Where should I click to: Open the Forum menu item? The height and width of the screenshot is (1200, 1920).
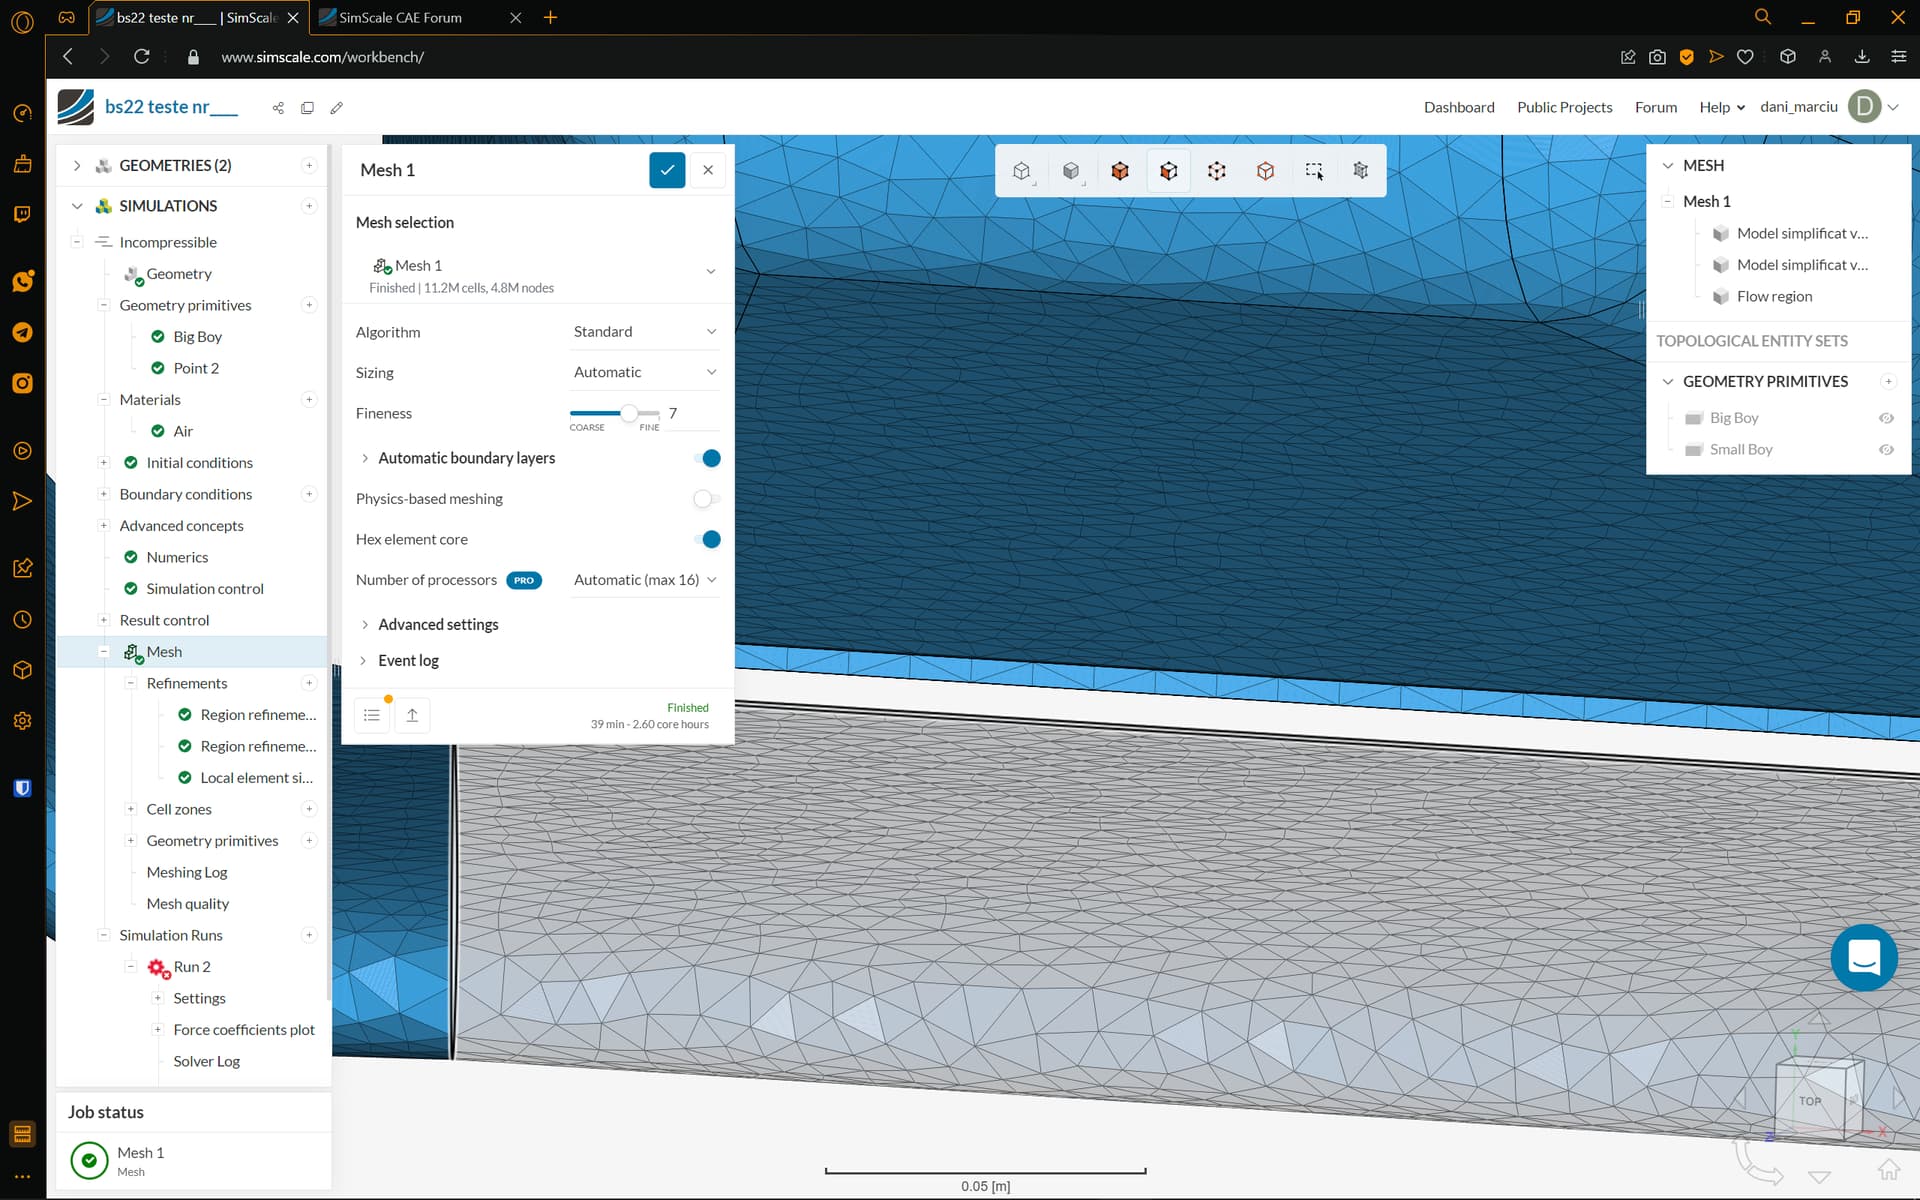pyautogui.click(x=1655, y=107)
